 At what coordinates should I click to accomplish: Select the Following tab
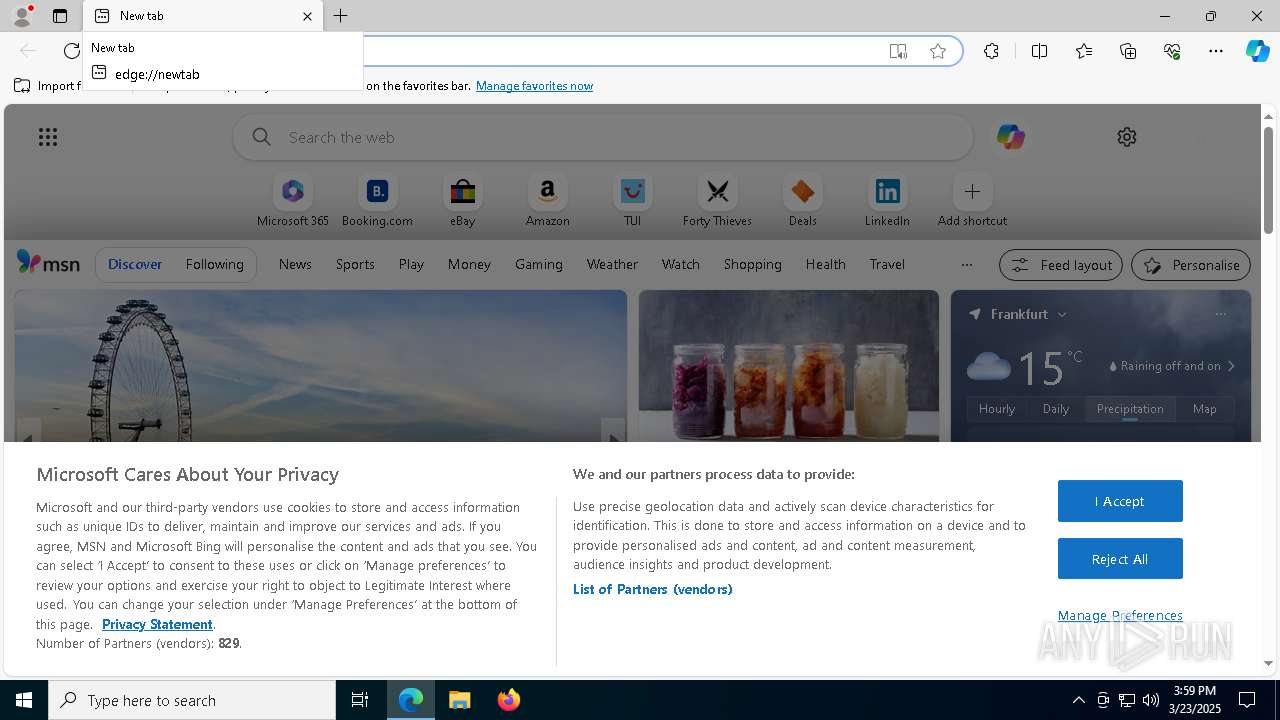point(214,264)
